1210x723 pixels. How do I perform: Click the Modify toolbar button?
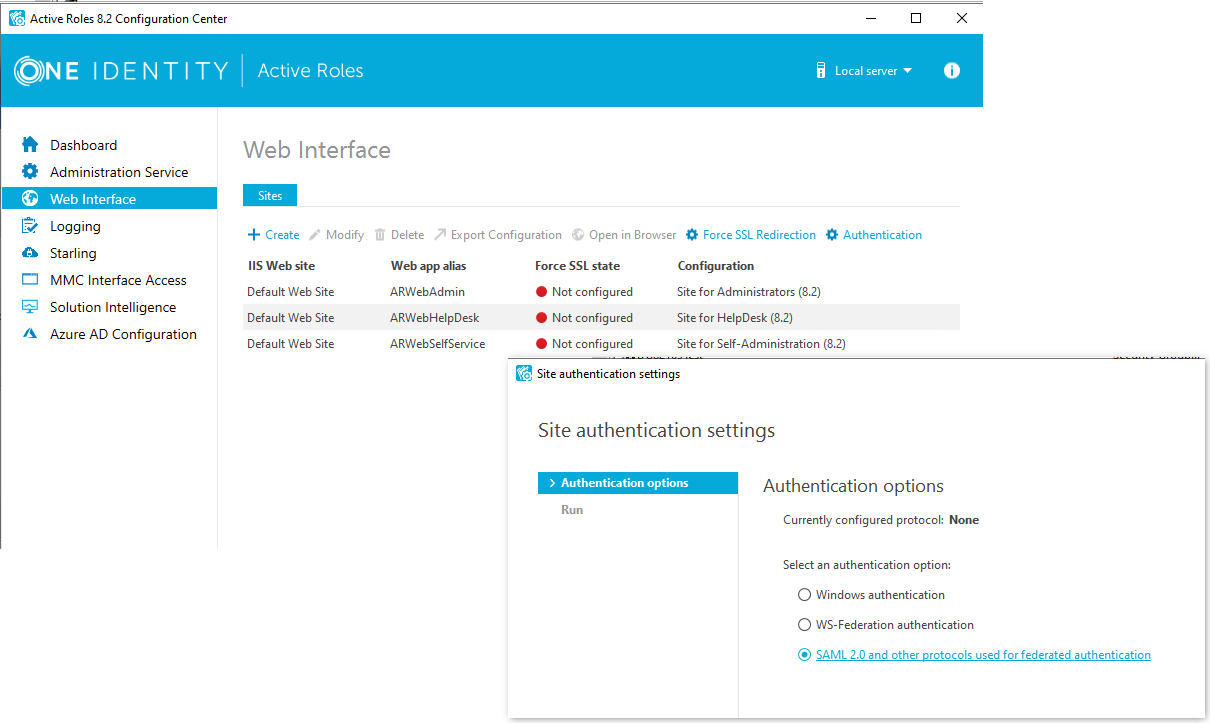pos(336,235)
